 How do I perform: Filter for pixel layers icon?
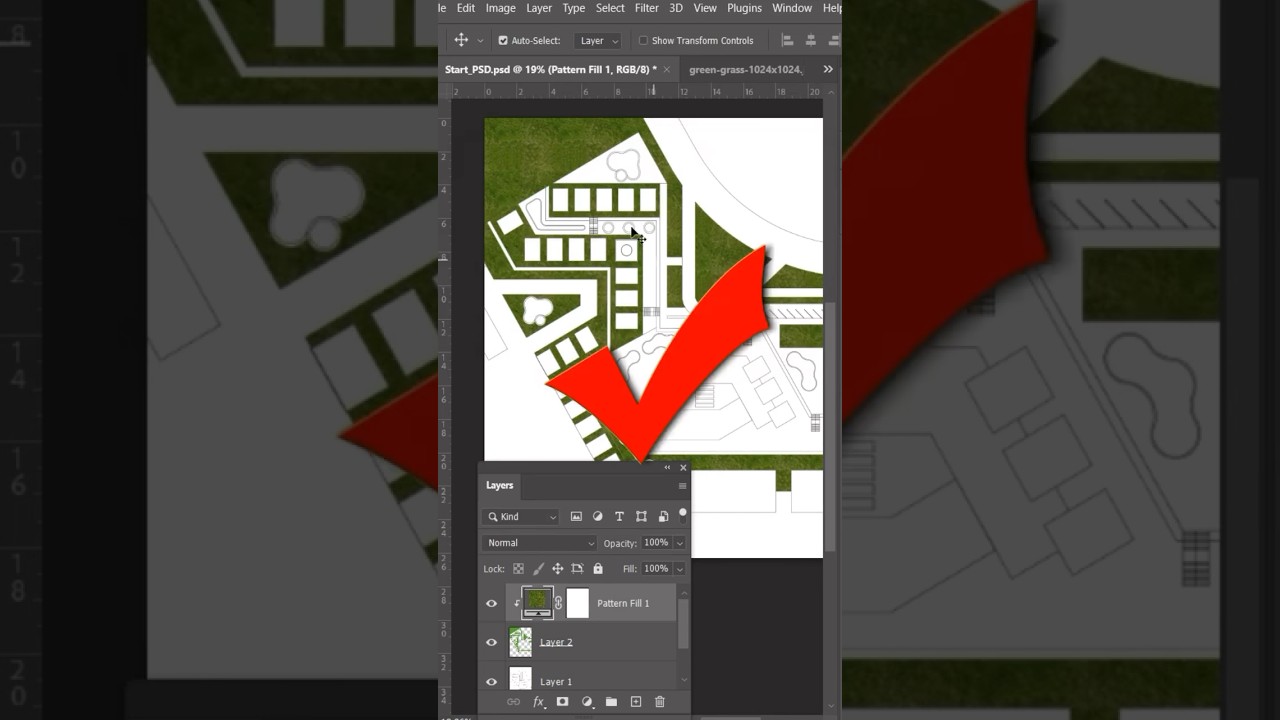tap(576, 517)
